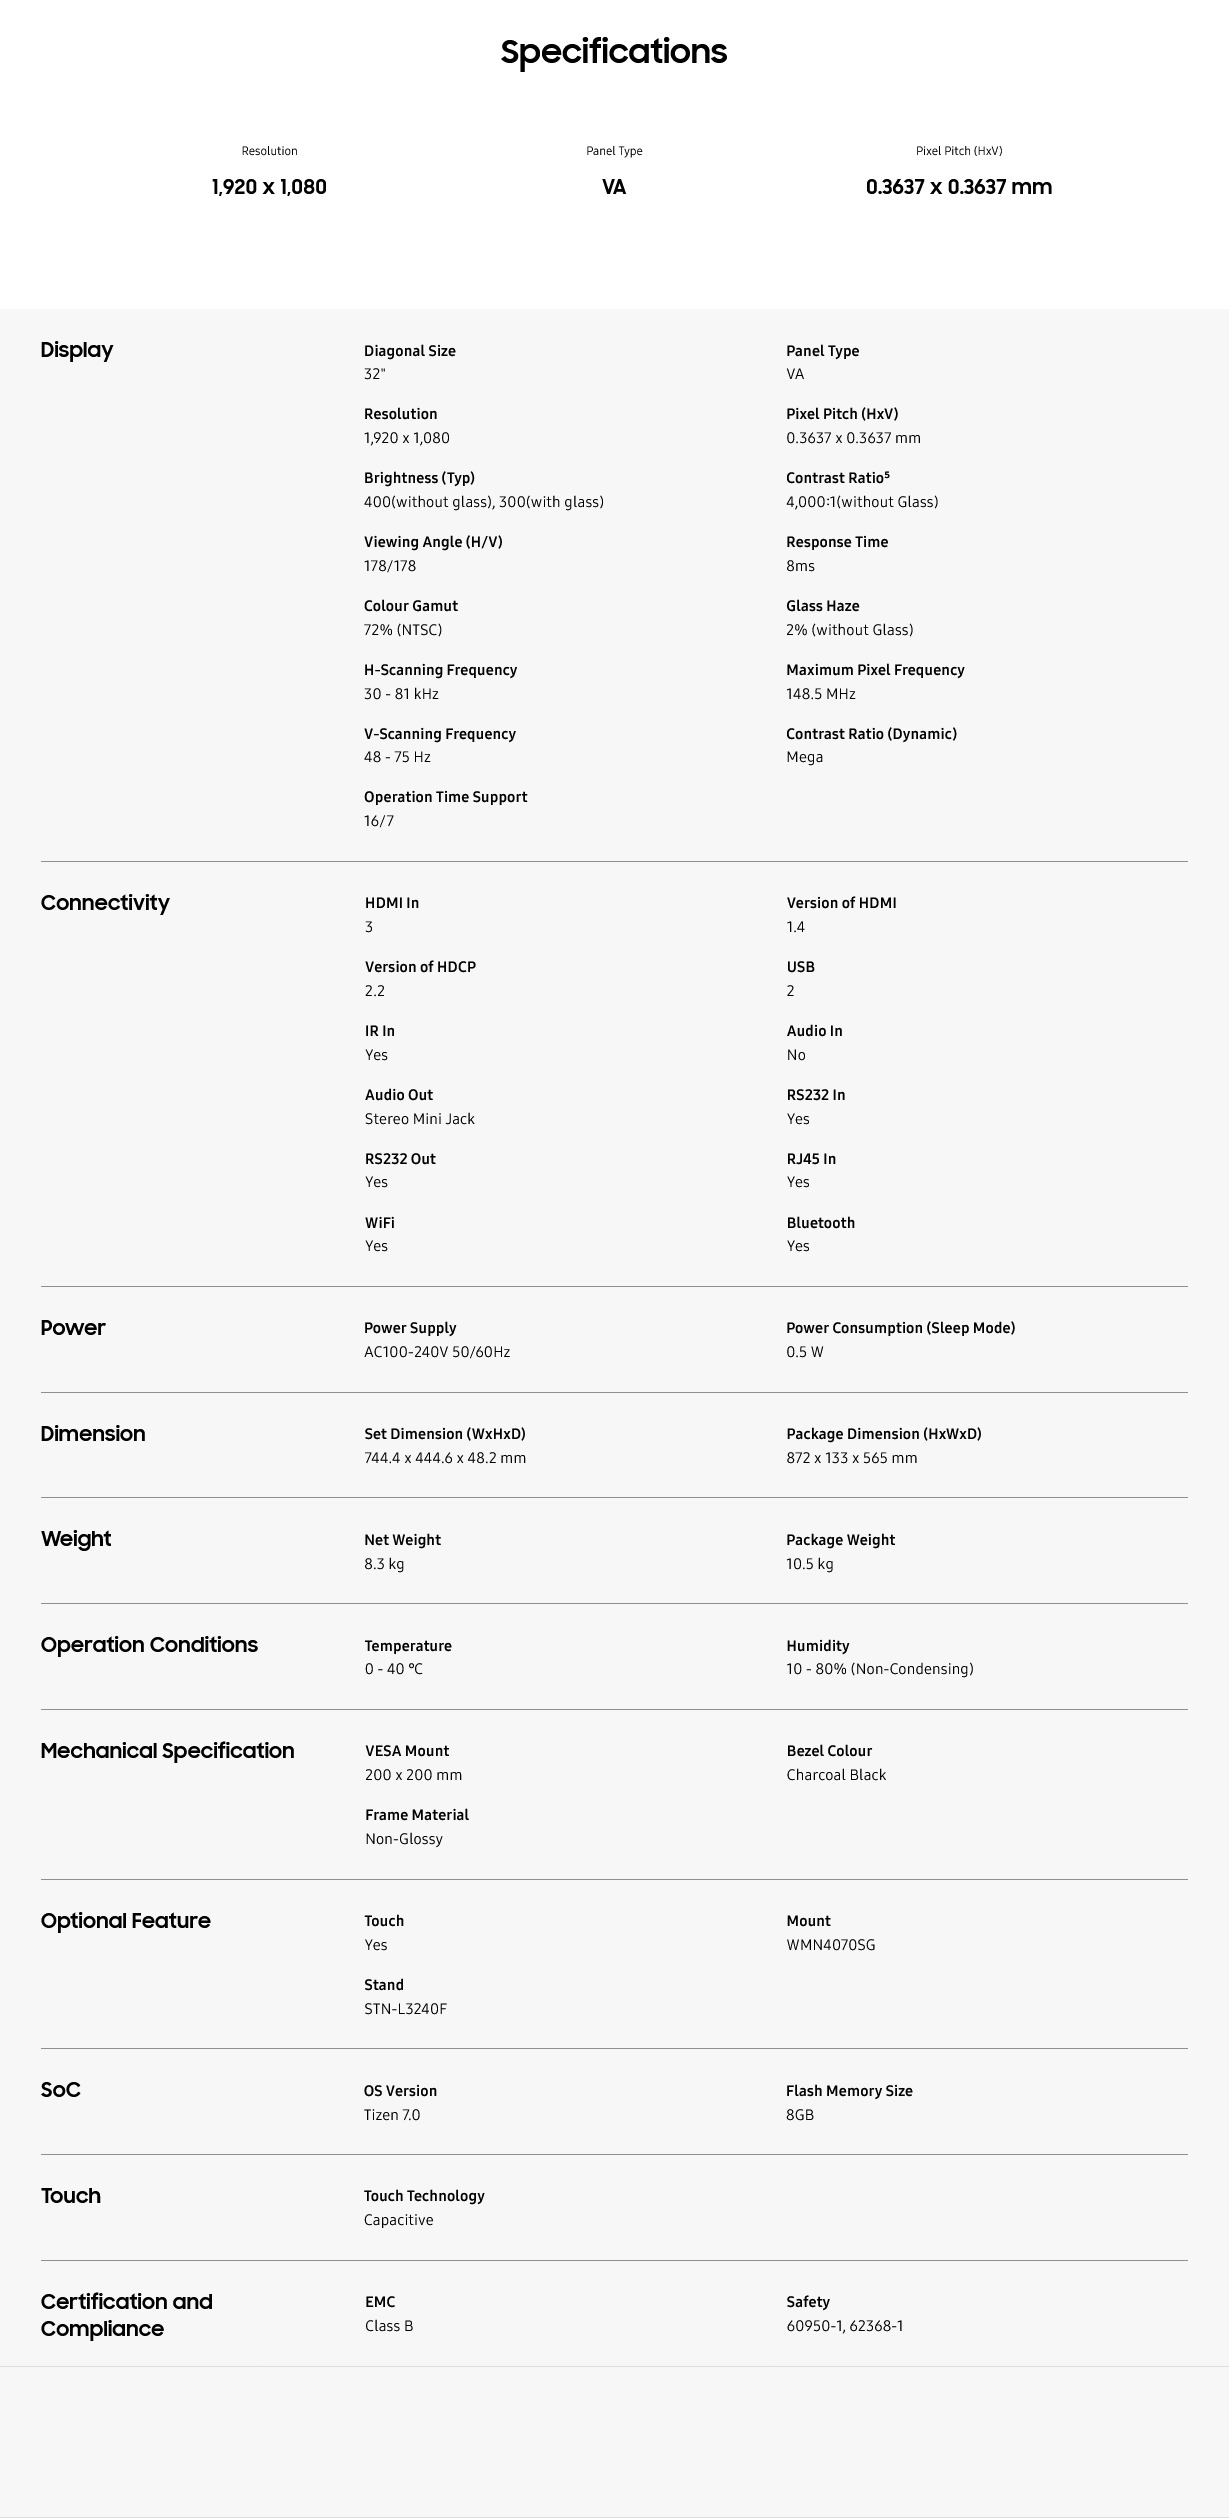Click the Contrast Ratio footnote 5 superscript
The width and height of the screenshot is (1229, 2518).
coord(887,475)
